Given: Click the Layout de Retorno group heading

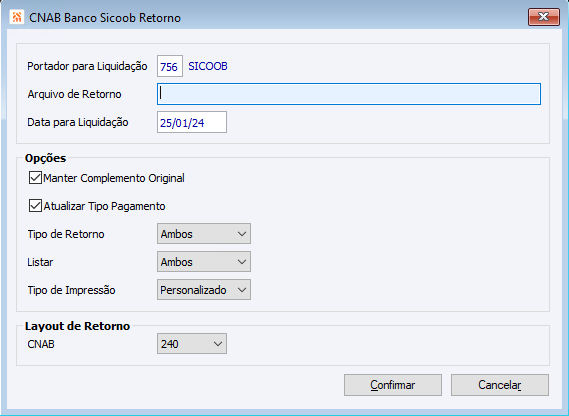Looking at the screenshot, I should click(x=77, y=326).
